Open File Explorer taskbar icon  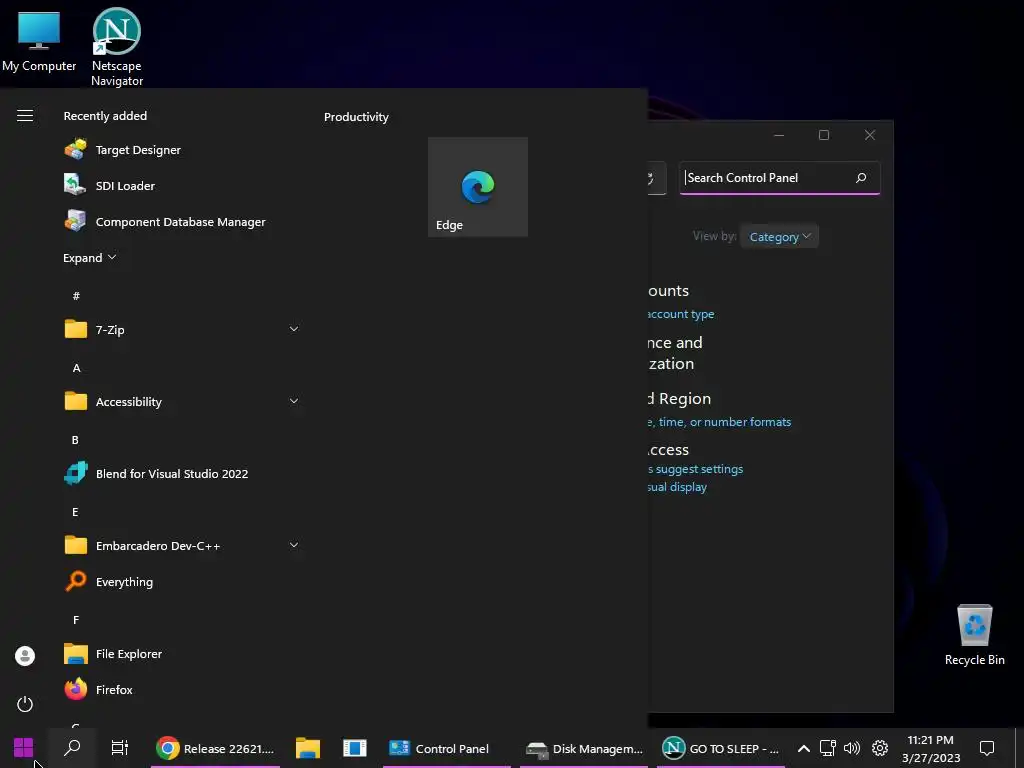point(308,748)
